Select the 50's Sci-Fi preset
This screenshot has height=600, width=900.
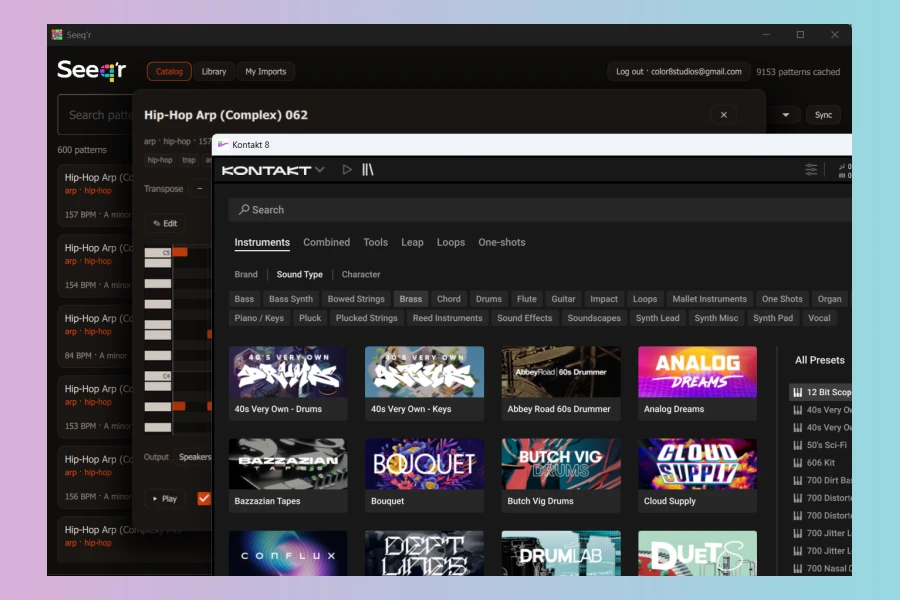pyautogui.click(x=821, y=445)
